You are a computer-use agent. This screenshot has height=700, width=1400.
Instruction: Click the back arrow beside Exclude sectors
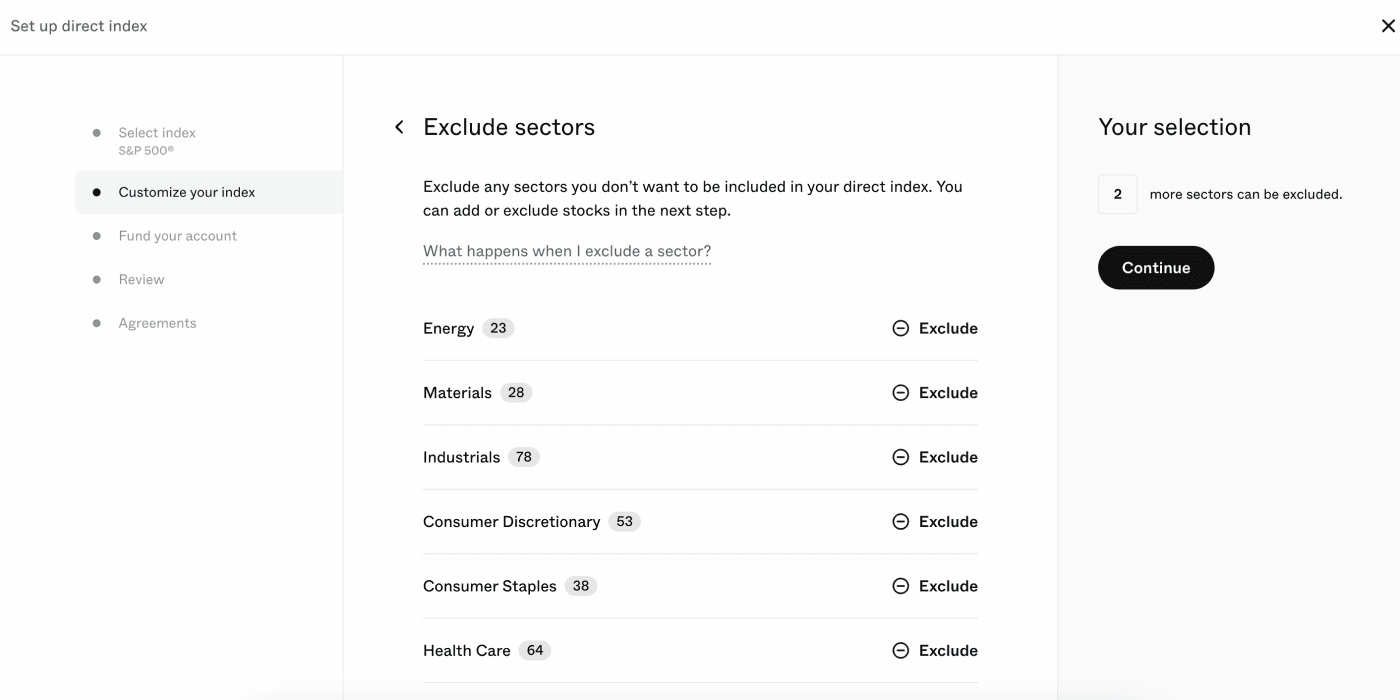[x=399, y=127]
